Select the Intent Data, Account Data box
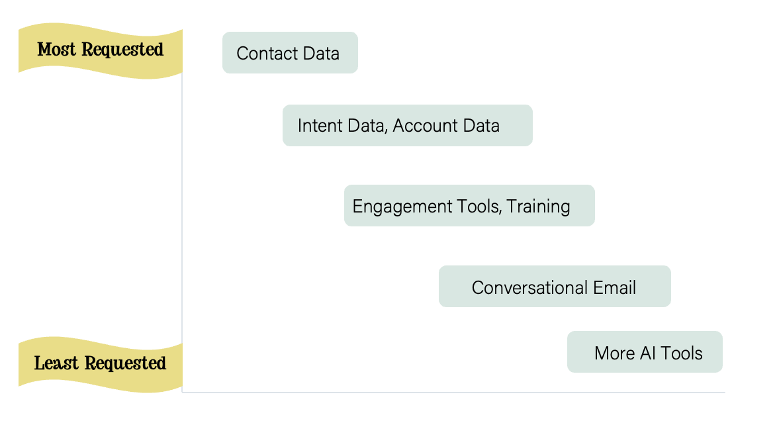 pos(407,125)
